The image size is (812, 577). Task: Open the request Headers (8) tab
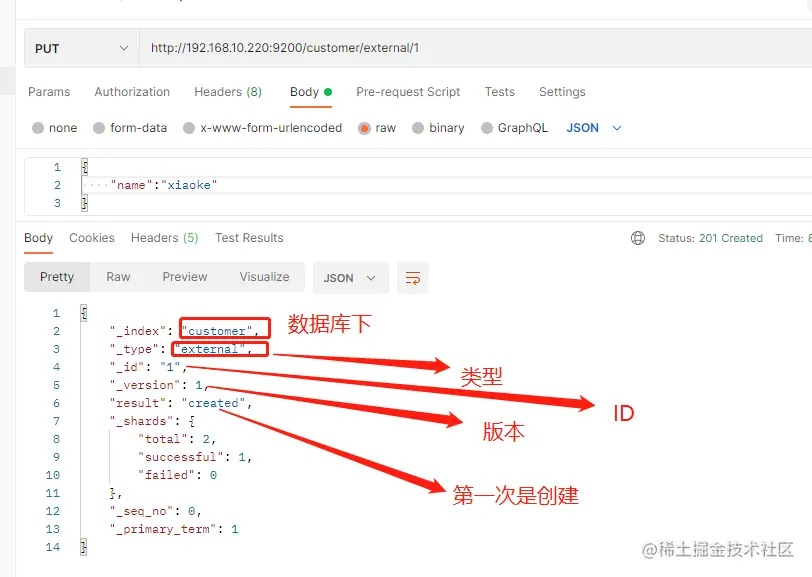(x=228, y=92)
